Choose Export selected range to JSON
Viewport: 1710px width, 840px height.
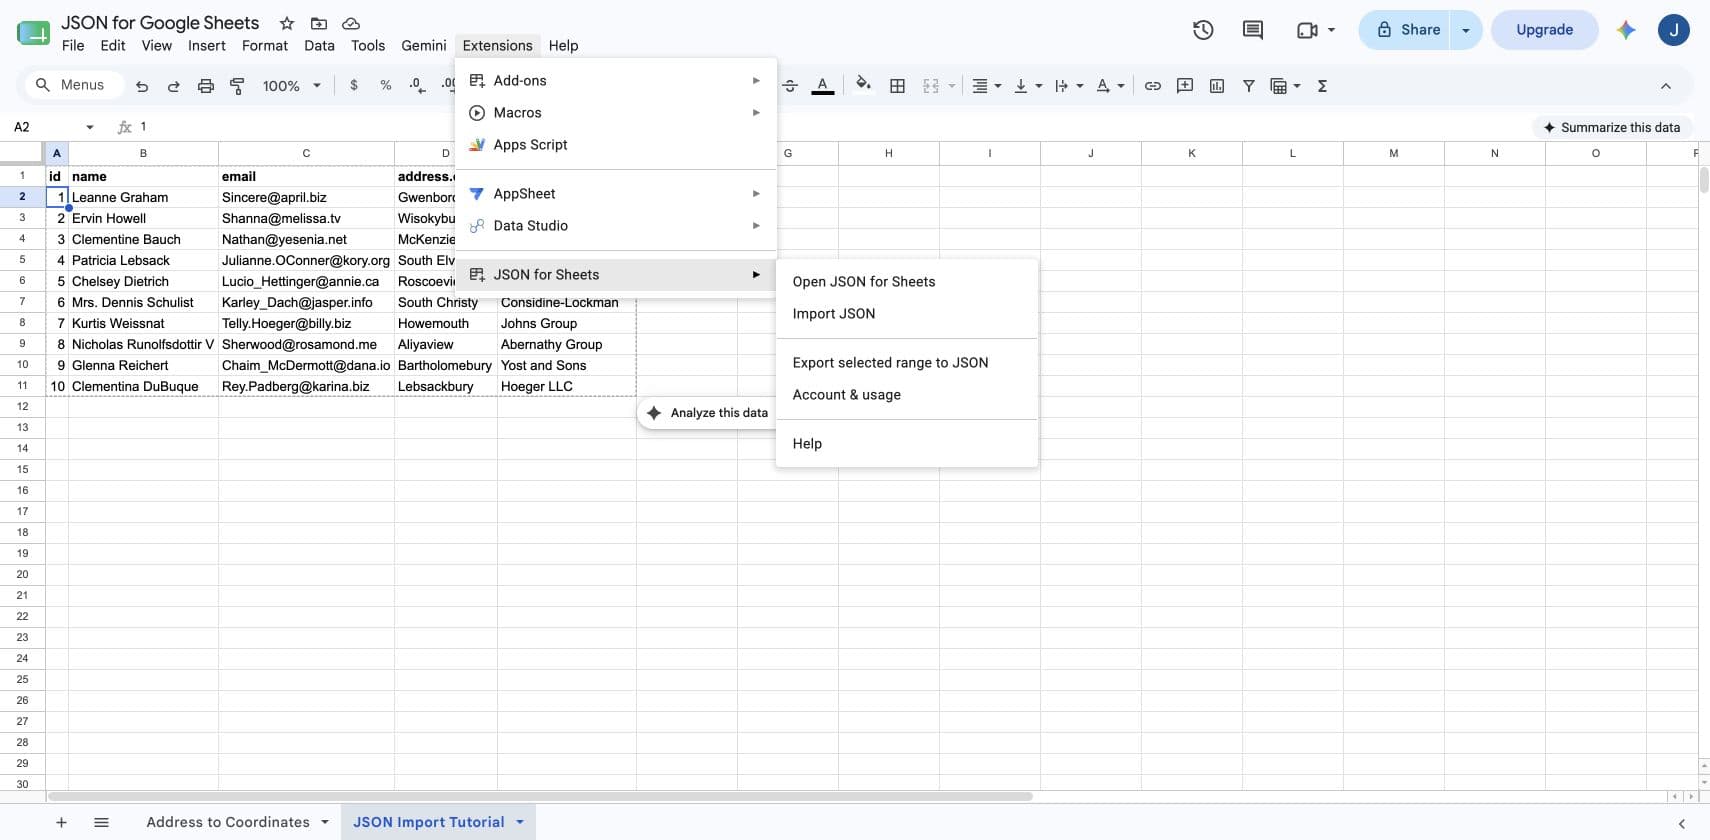(907, 362)
